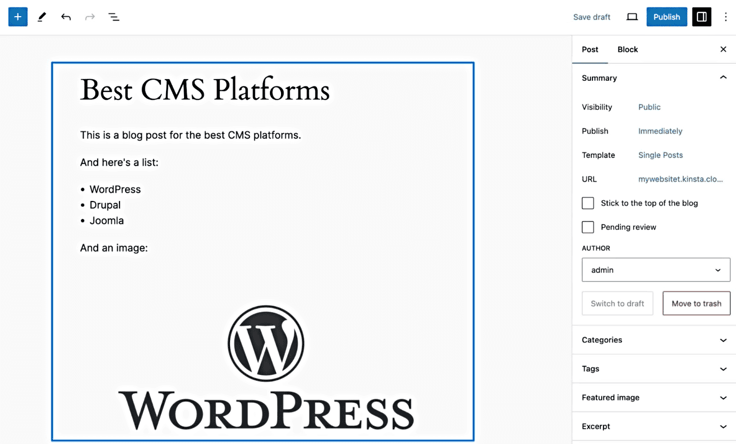736x444 pixels.
Task: Select the WordPress logo image block
Action: [x=266, y=367]
